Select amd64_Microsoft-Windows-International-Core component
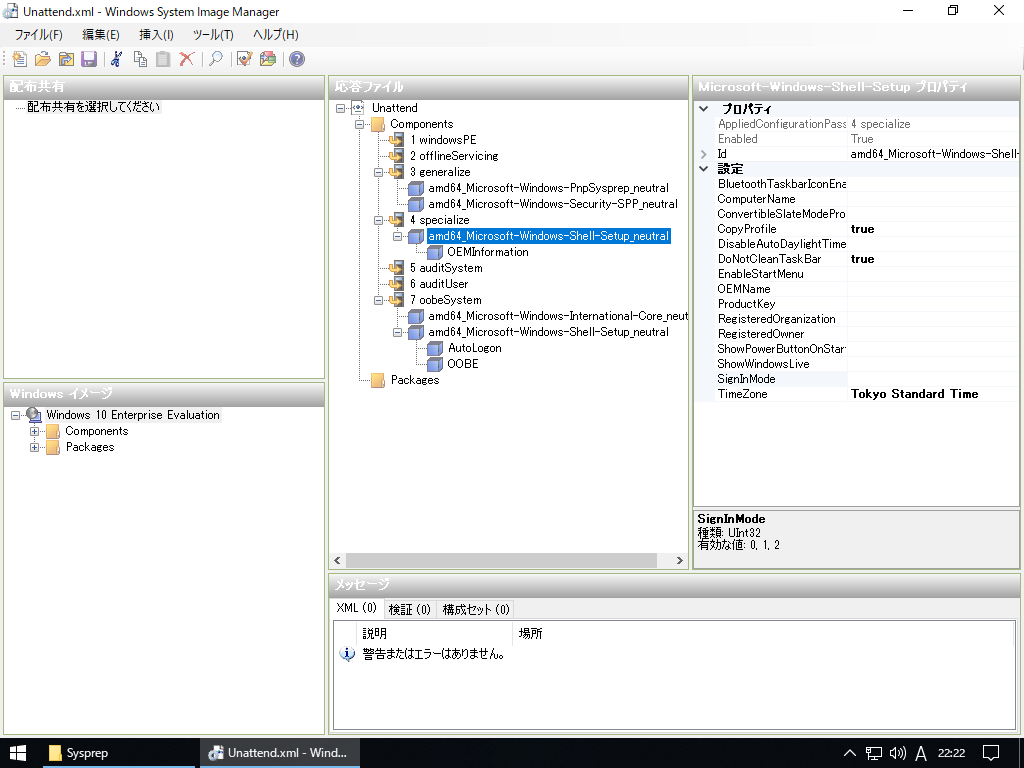Viewport: 1024px width, 768px height. pos(558,316)
